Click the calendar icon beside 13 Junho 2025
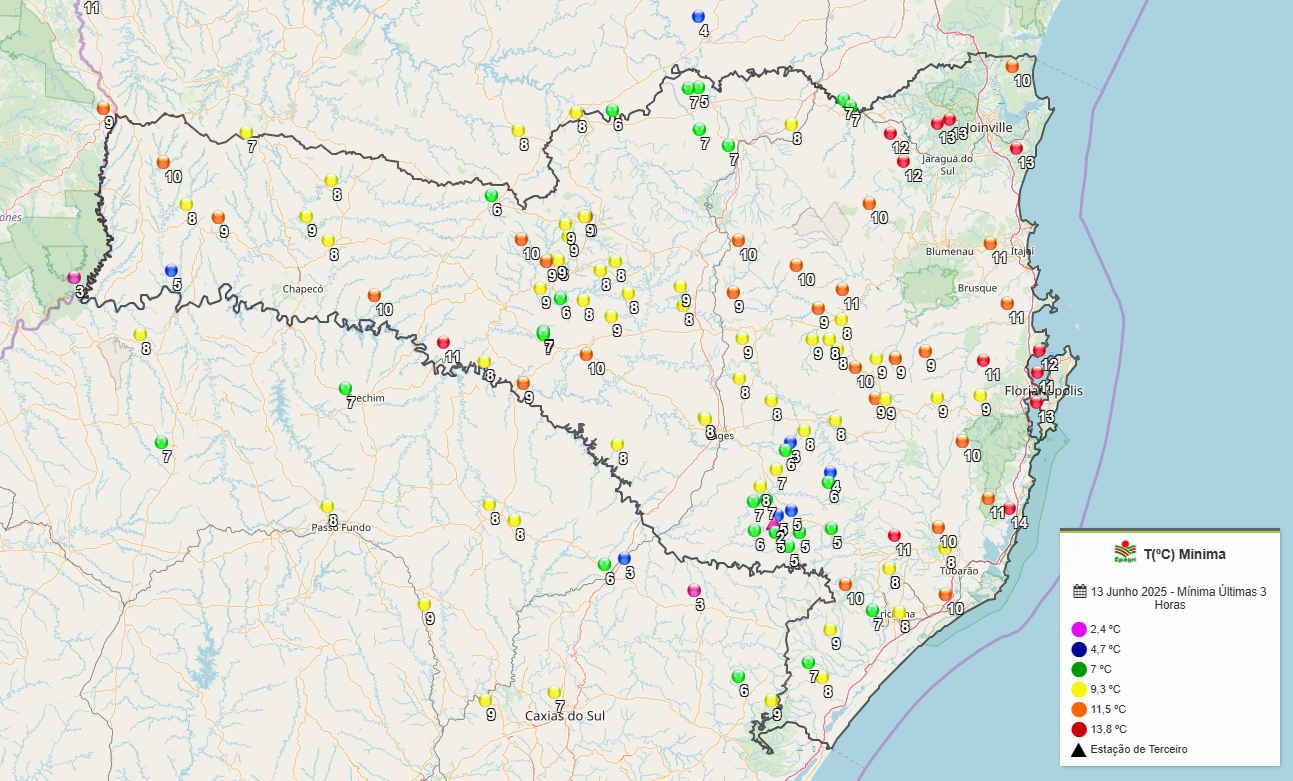This screenshot has height=781, width=1293. 1080,591
